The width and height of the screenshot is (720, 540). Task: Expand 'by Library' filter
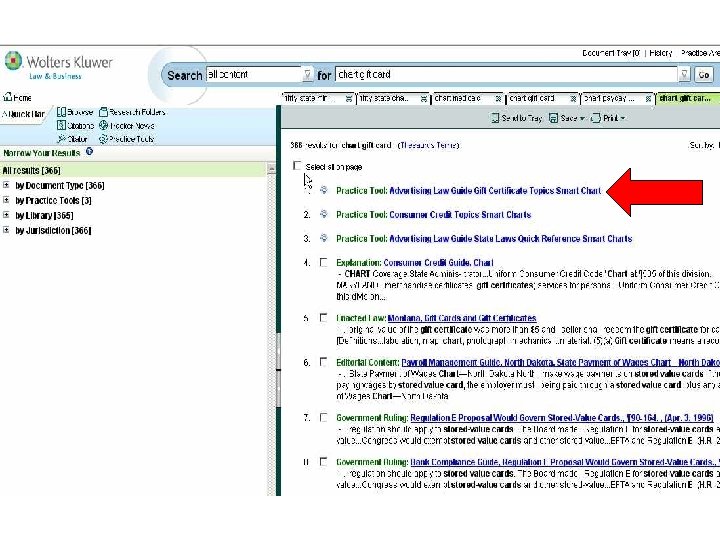point(6,214)
